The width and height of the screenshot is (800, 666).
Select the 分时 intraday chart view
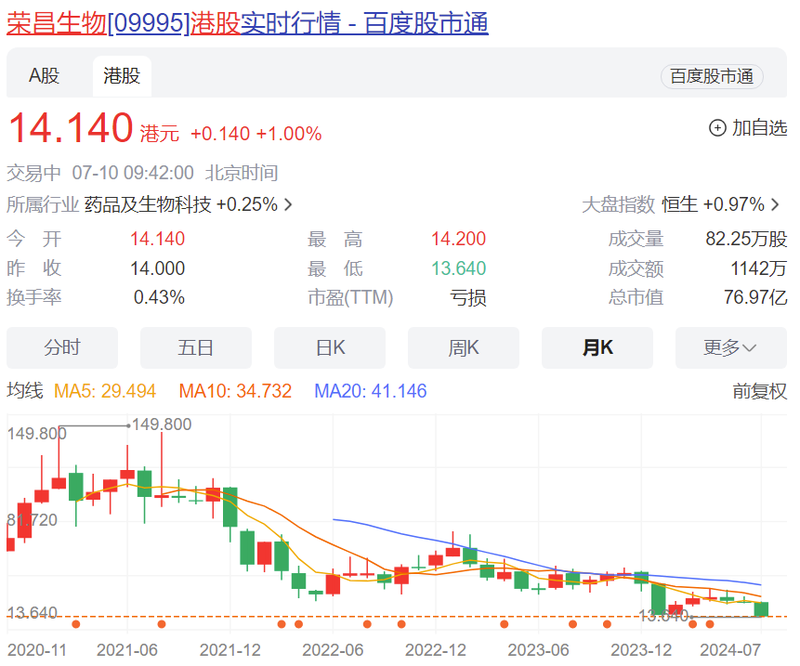coord(62,347)
